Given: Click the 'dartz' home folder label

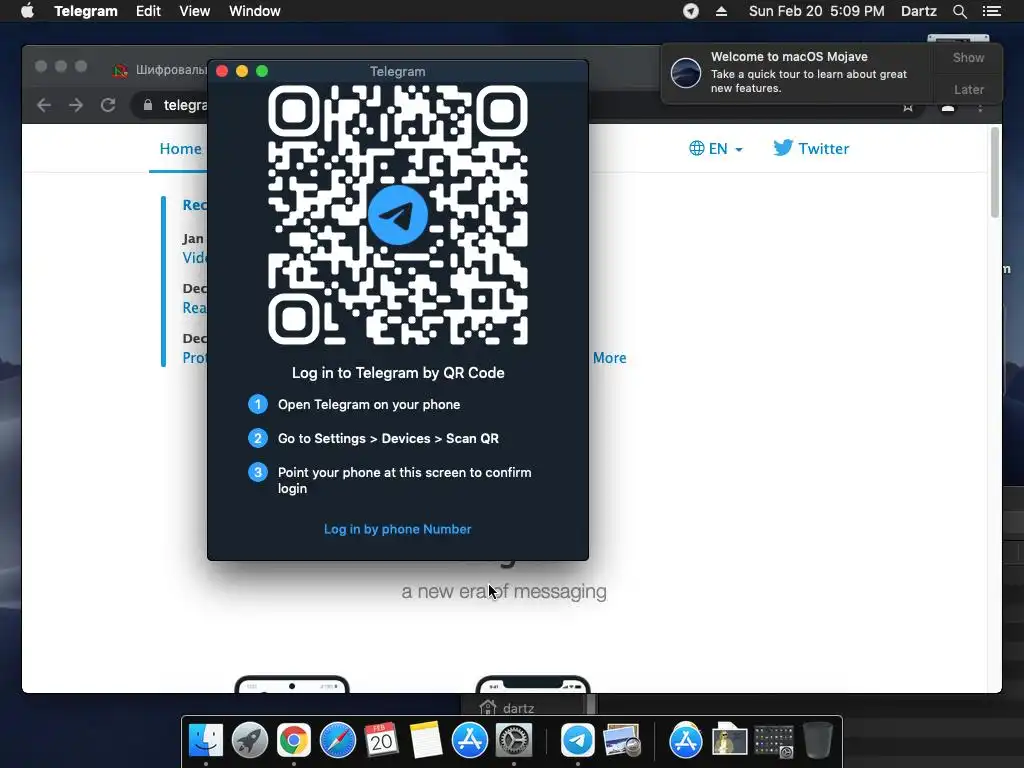Looking at the screenshot, I should click(x=519, y=708).
